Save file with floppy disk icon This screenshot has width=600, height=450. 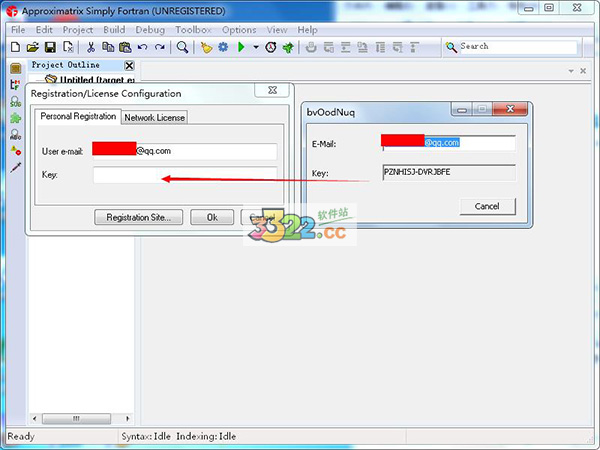coord(51,47)
